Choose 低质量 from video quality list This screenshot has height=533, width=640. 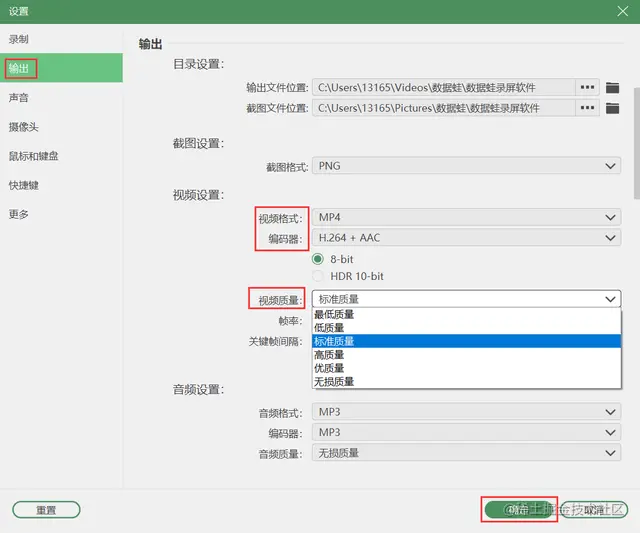[467, 328]
